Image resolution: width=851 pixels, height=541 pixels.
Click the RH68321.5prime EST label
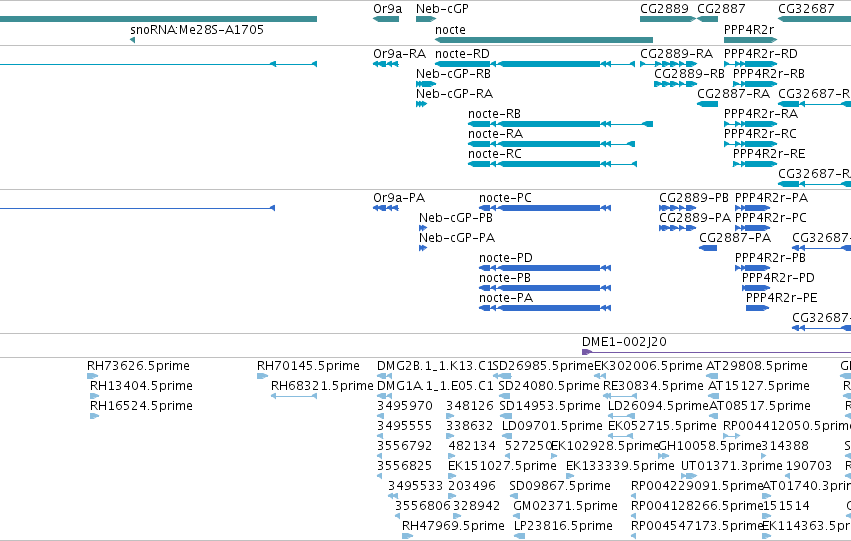click(322, 386)
